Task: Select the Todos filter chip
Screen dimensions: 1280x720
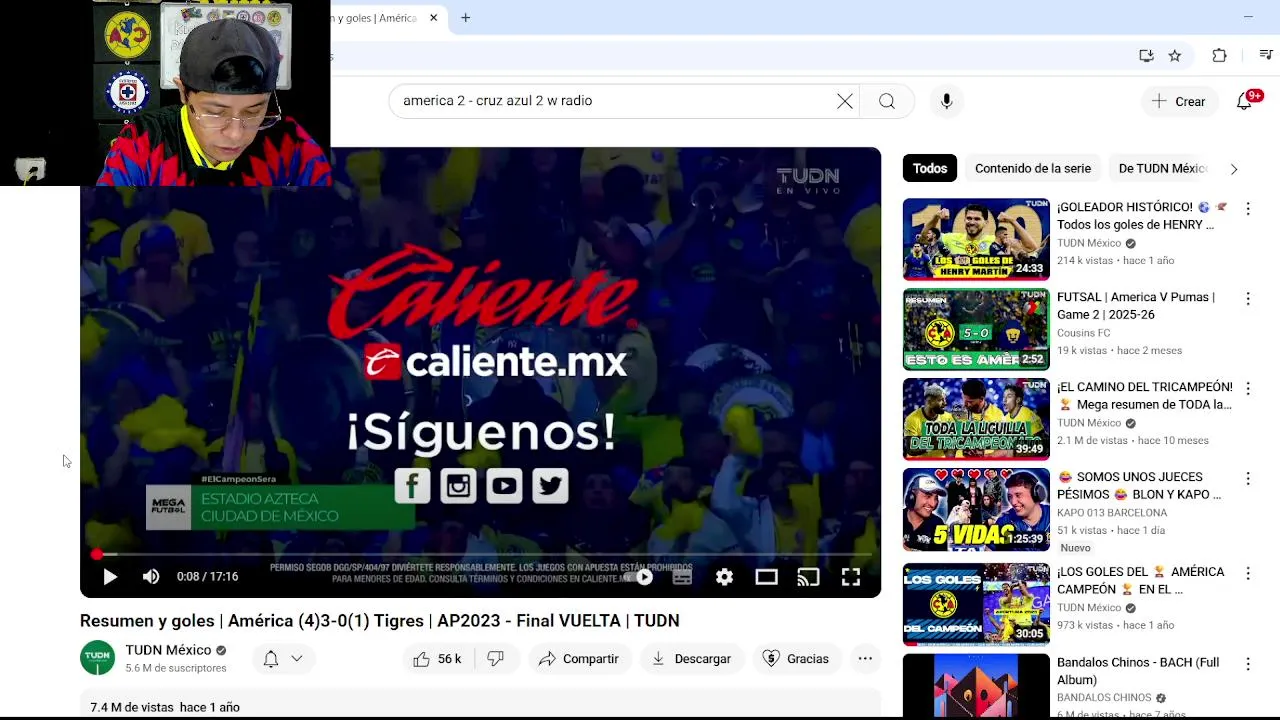Action: [930, 168]
